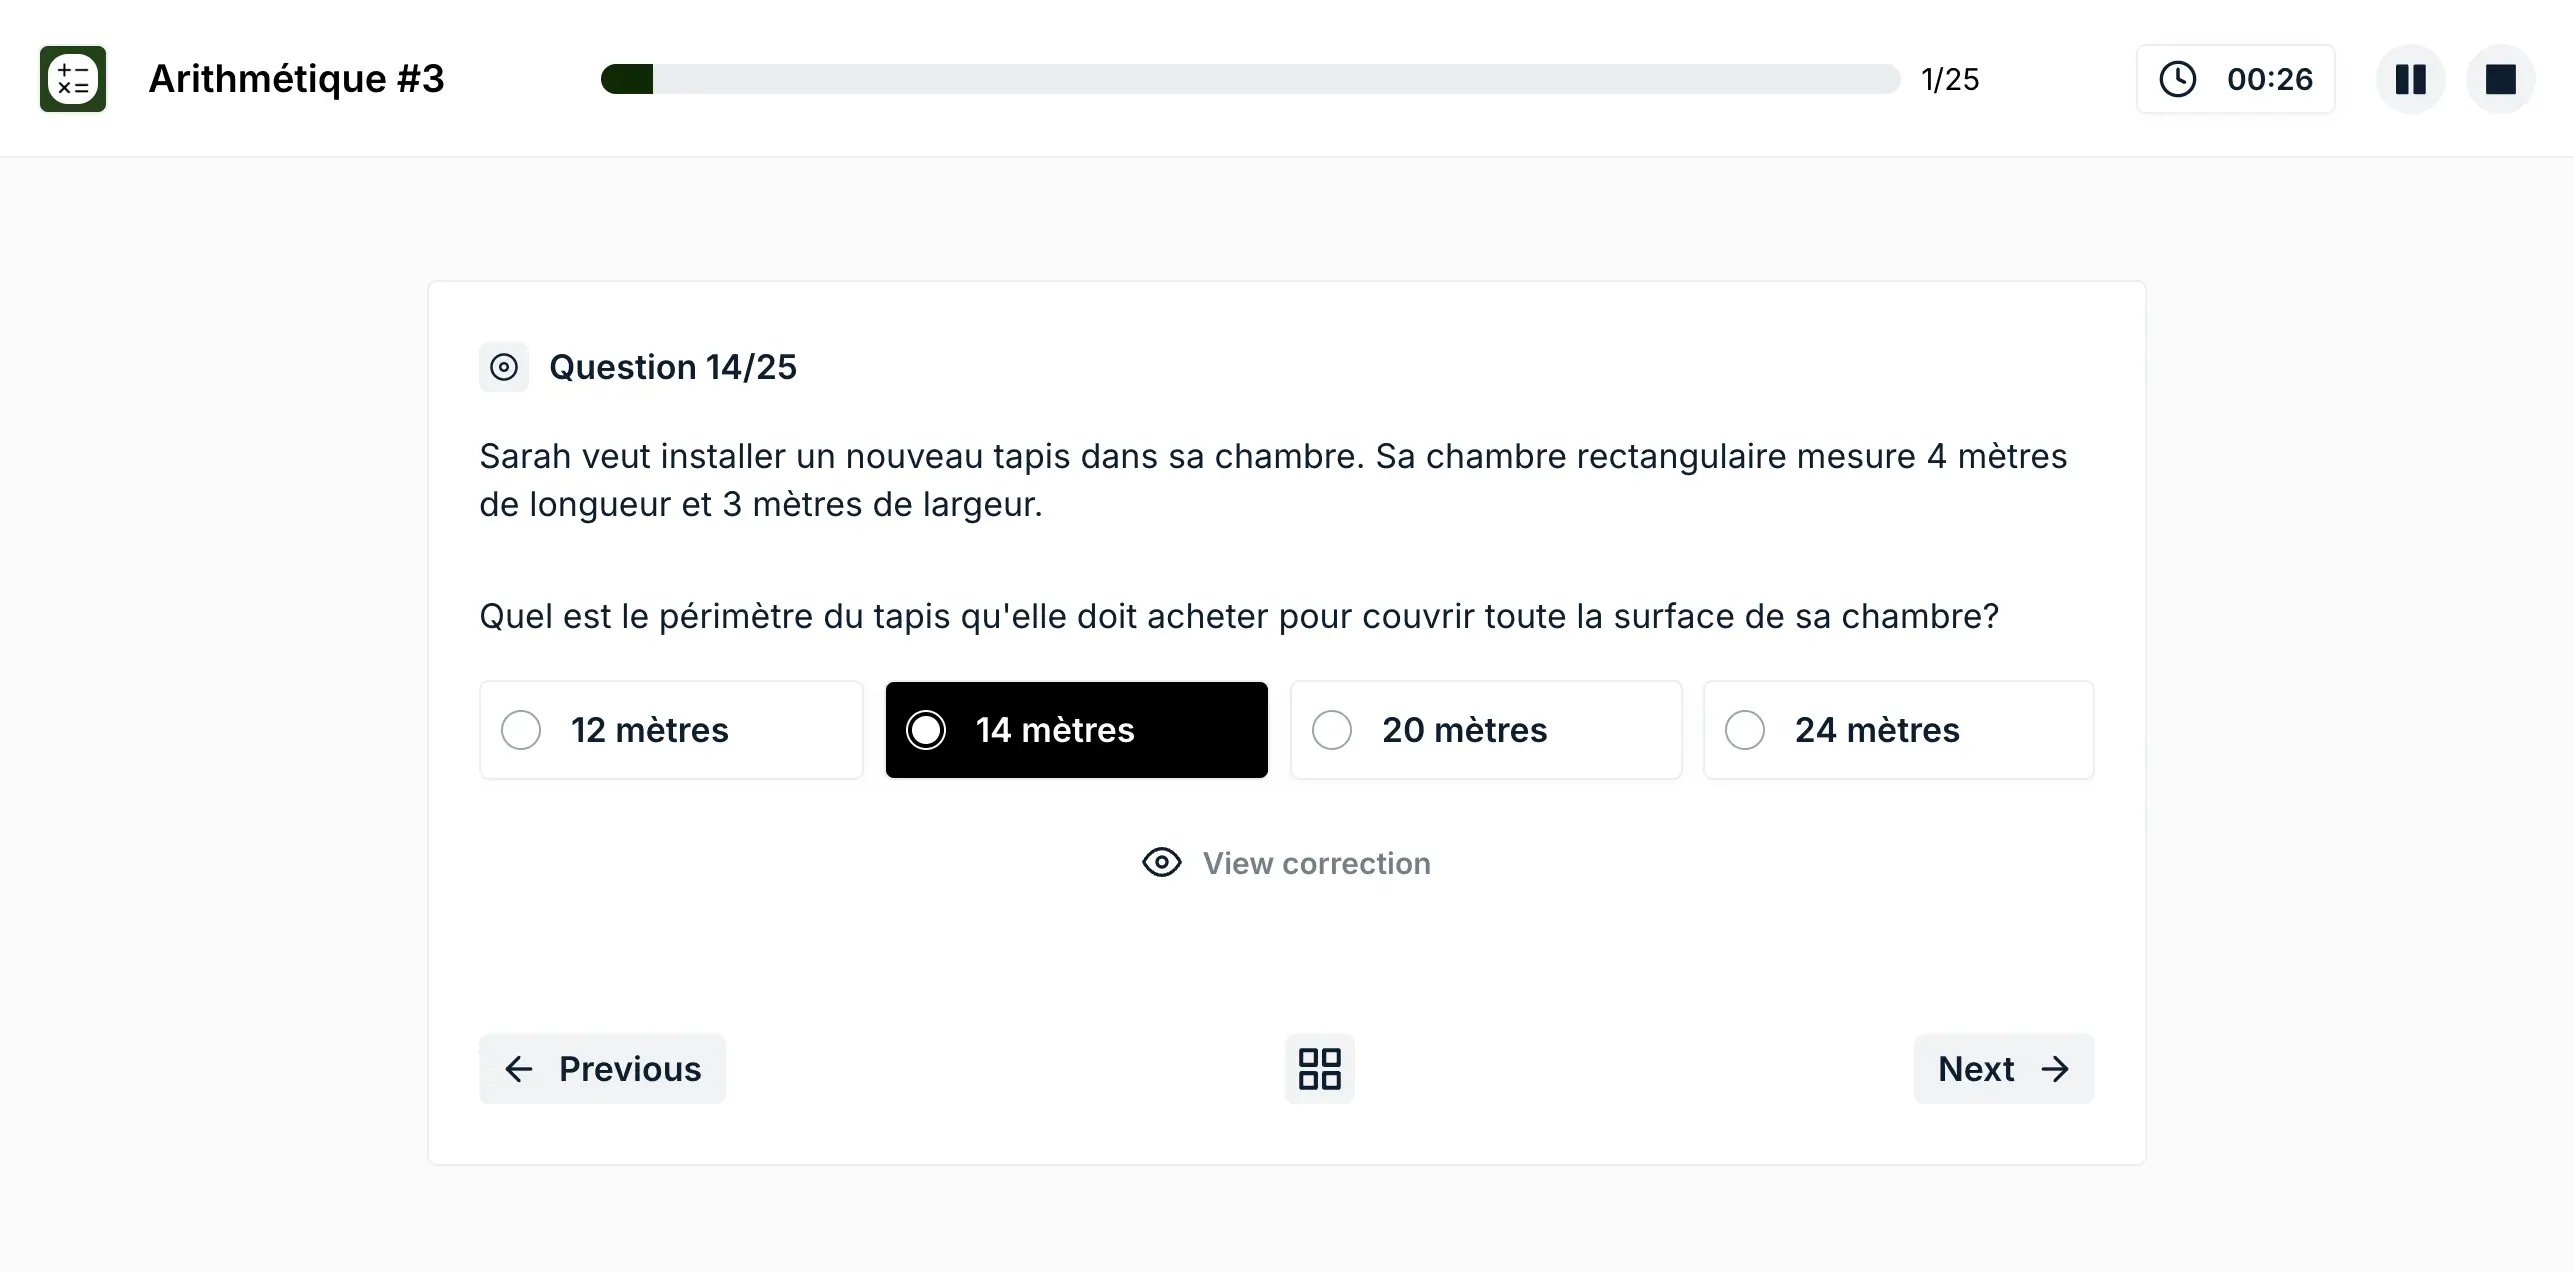Select the 24 mètres answer
Viewport: 2574px width, 1272px height.
pos(1898,730)
